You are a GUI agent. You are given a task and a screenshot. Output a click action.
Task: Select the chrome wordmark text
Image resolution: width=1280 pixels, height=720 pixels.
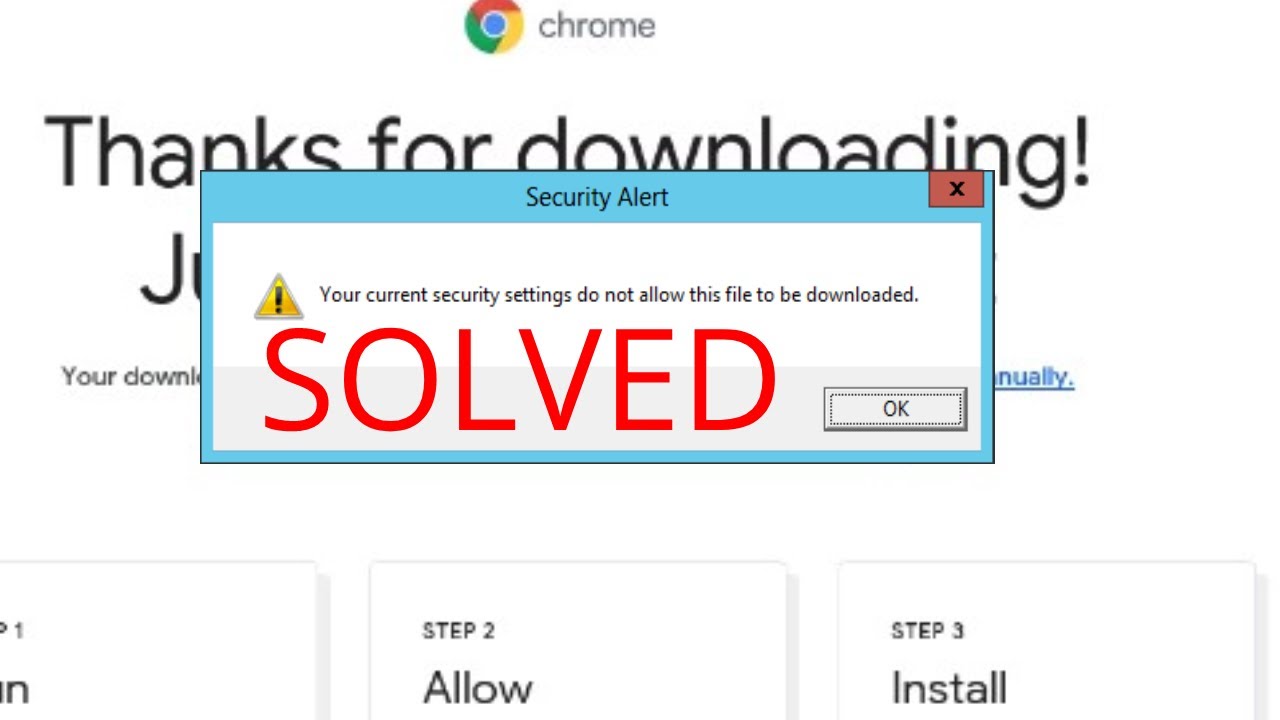596,25
